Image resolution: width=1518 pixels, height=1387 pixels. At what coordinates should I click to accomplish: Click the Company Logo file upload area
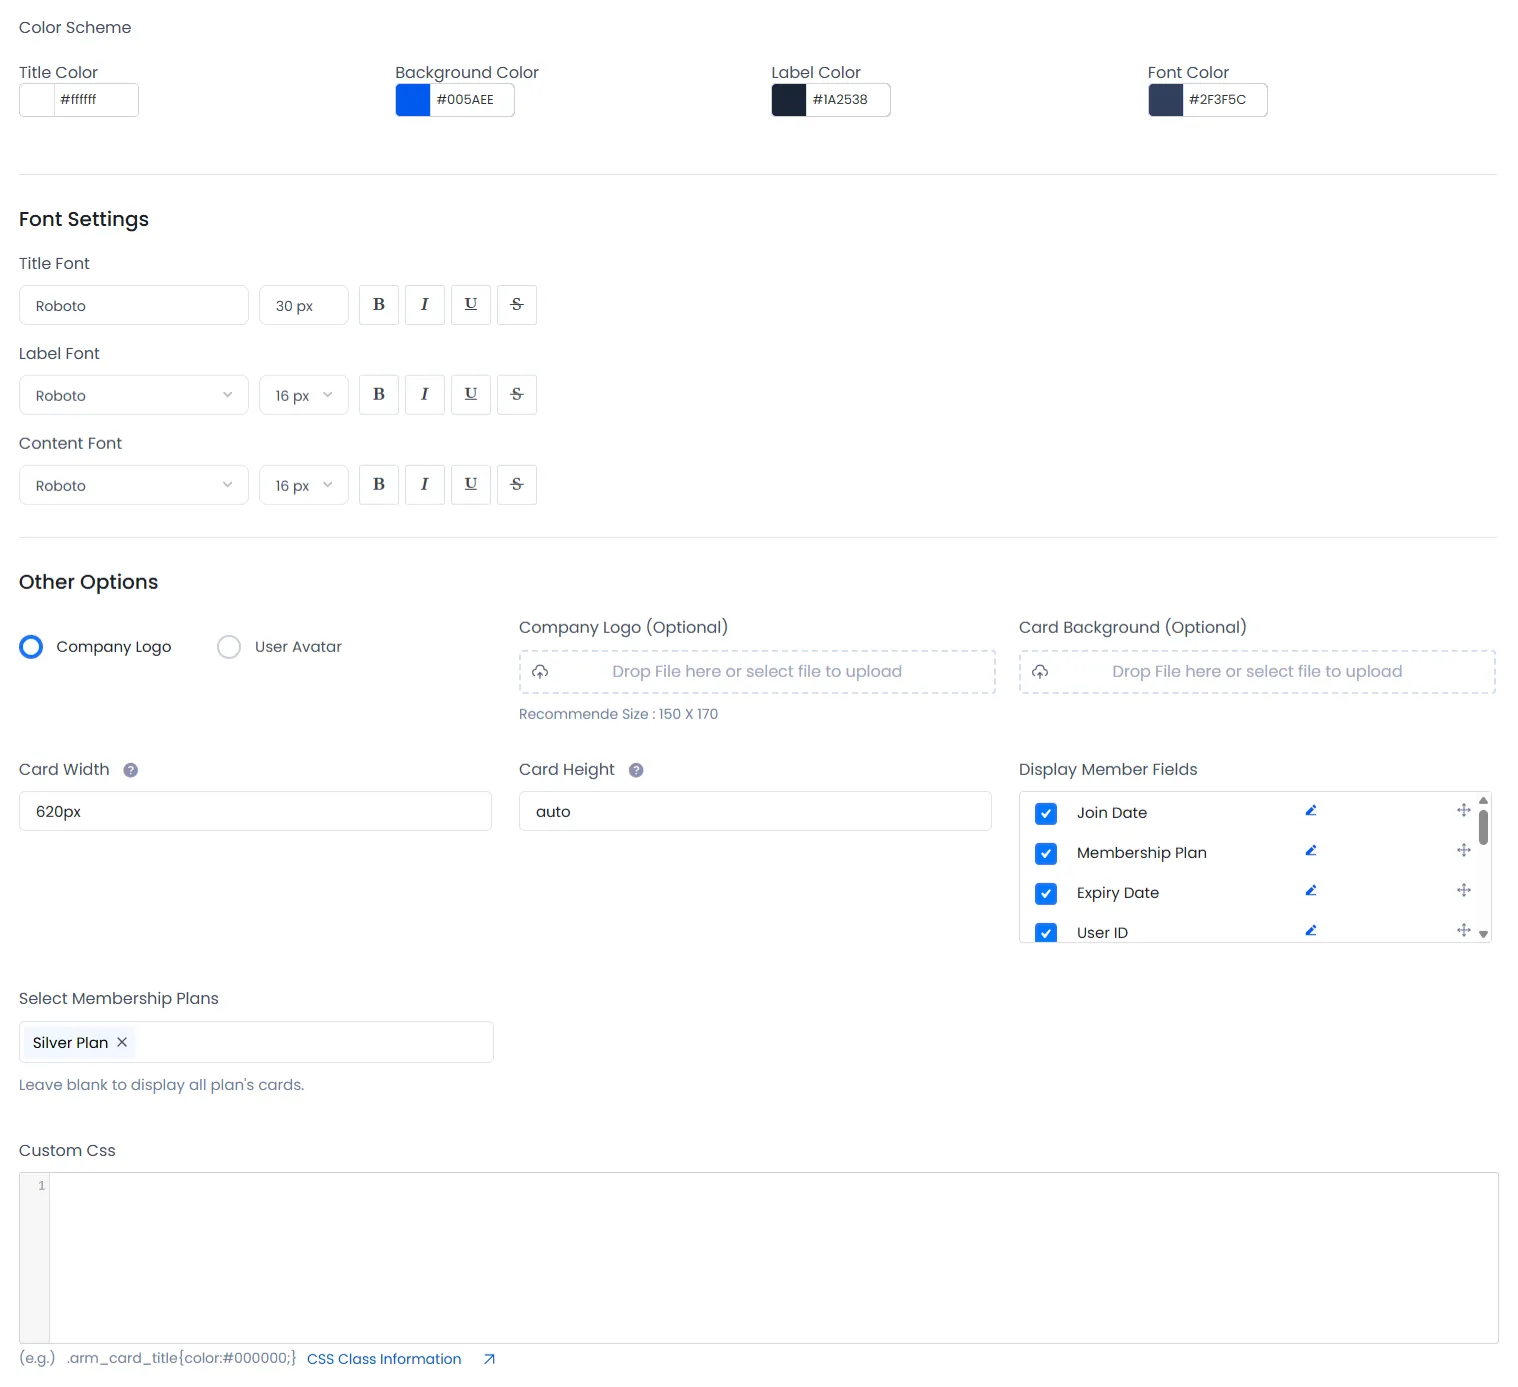(756, 671)
